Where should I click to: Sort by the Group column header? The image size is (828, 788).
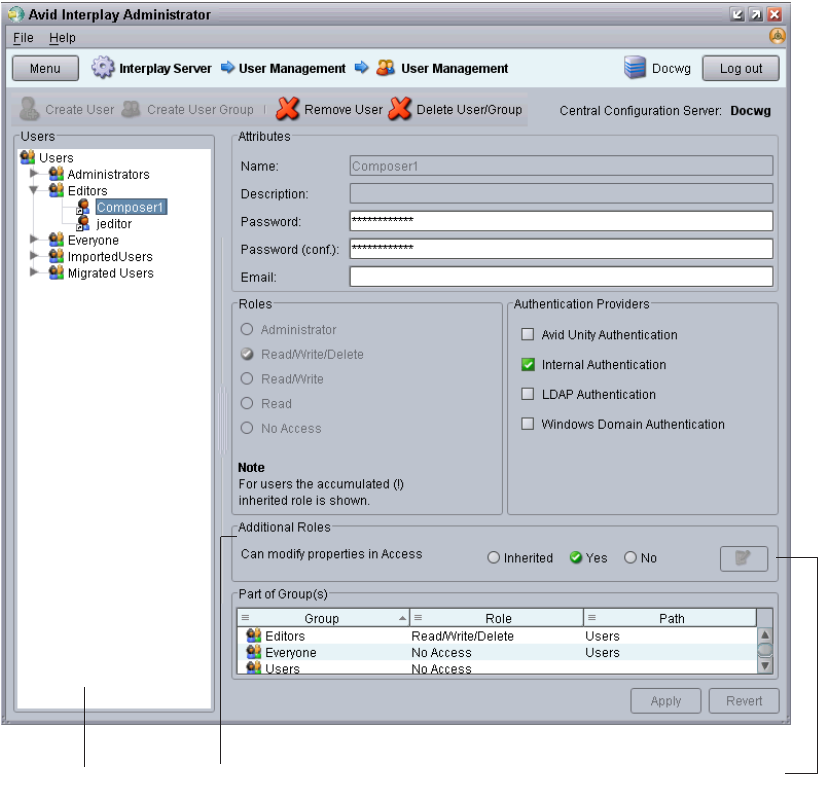[323, 618]
